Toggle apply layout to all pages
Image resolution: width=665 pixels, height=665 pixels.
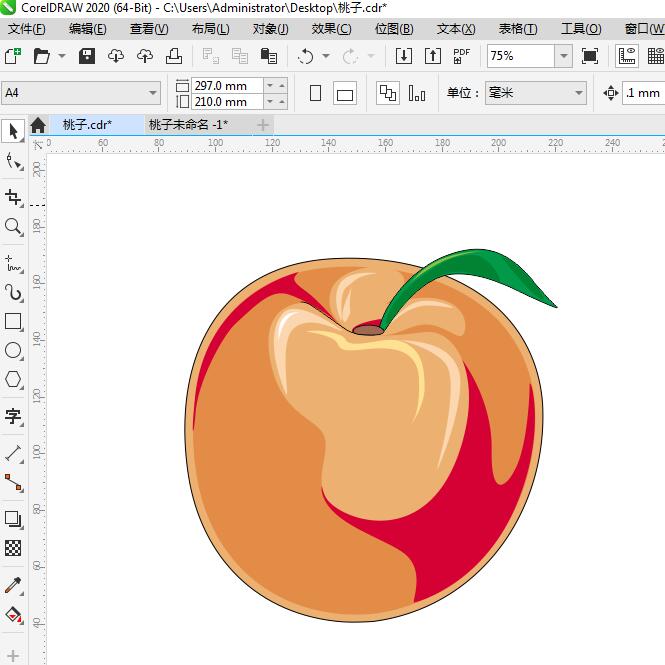[x=388, y=93]
